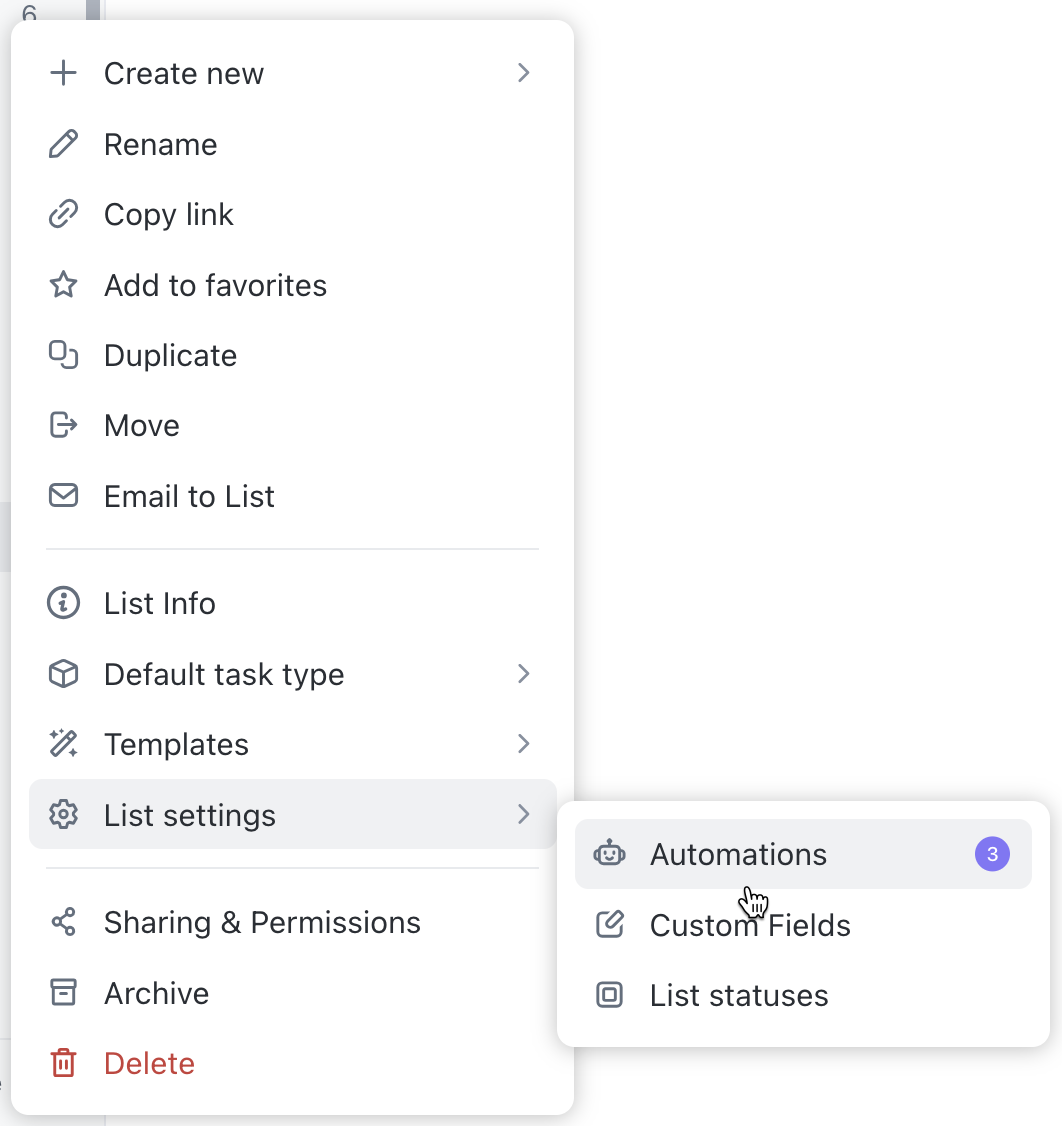Open the Templates submenu arrow
This screenshot has width=1062, height=1126.
(x=523, y=744)
